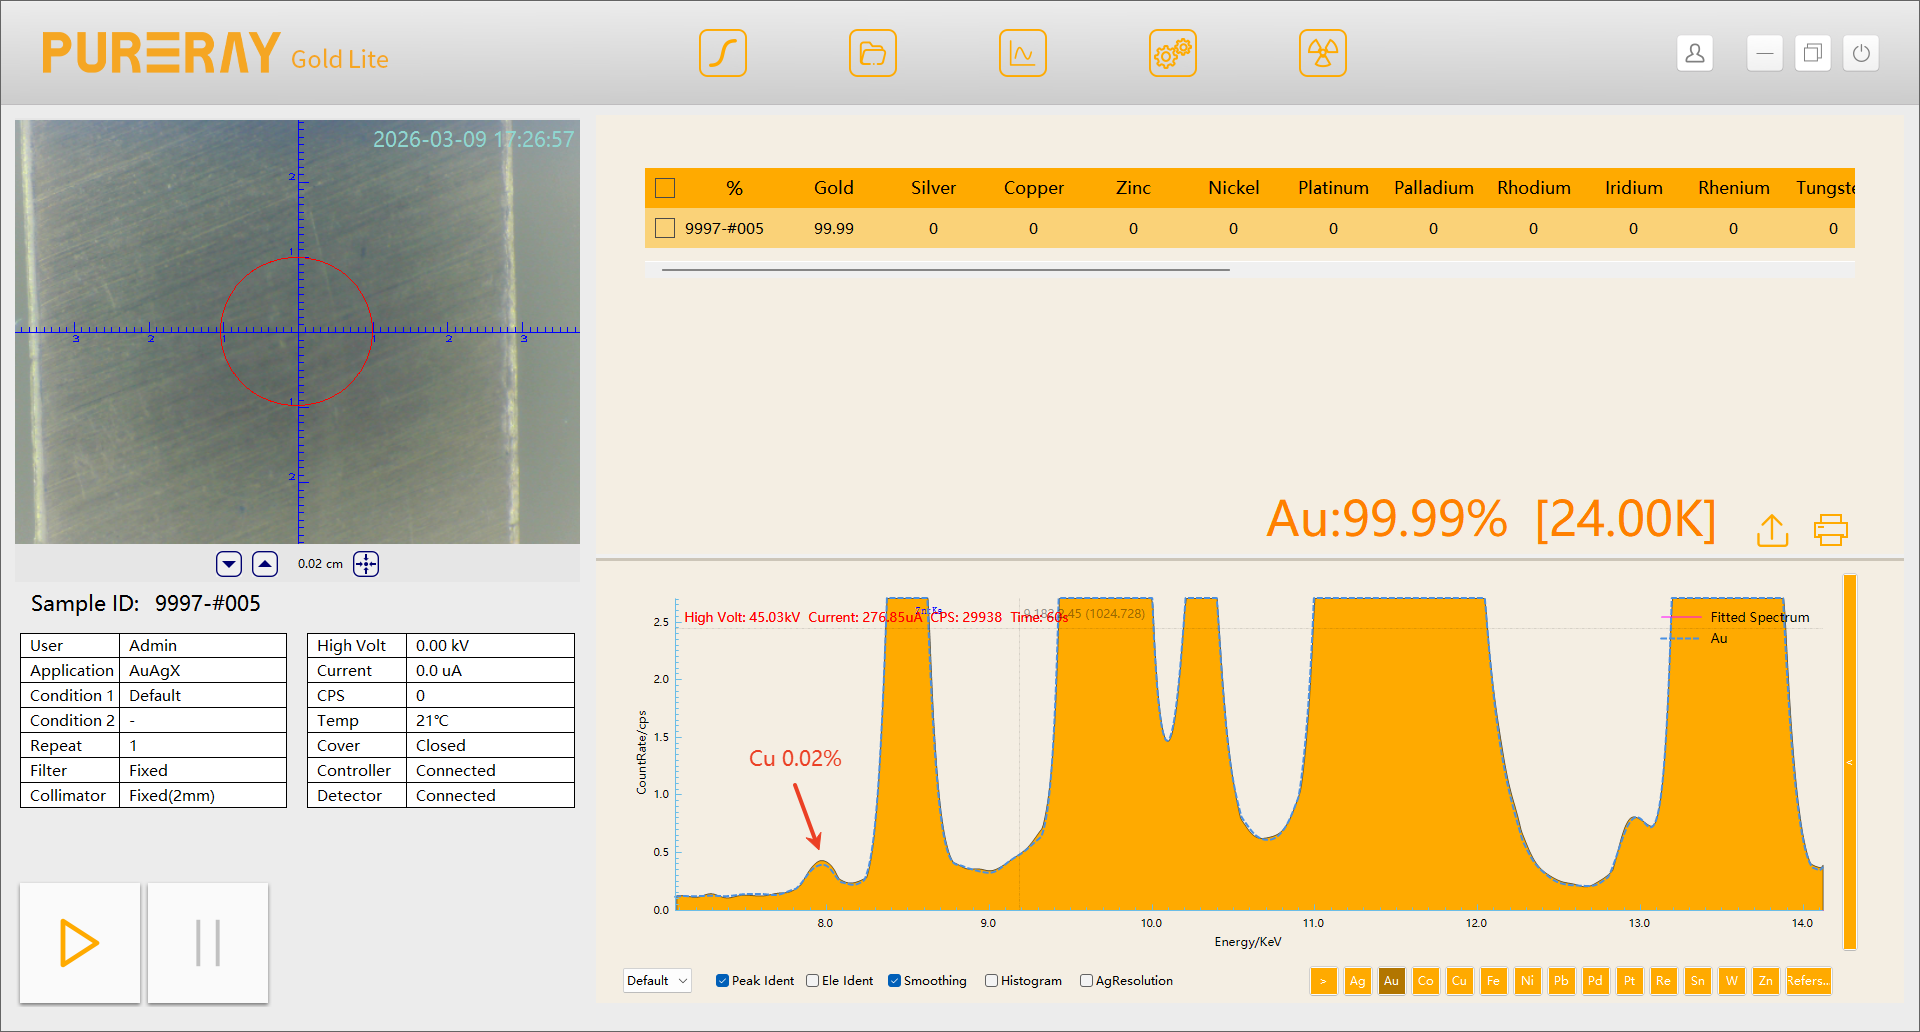Open the calibration curve icon in the toolbar

722,53
